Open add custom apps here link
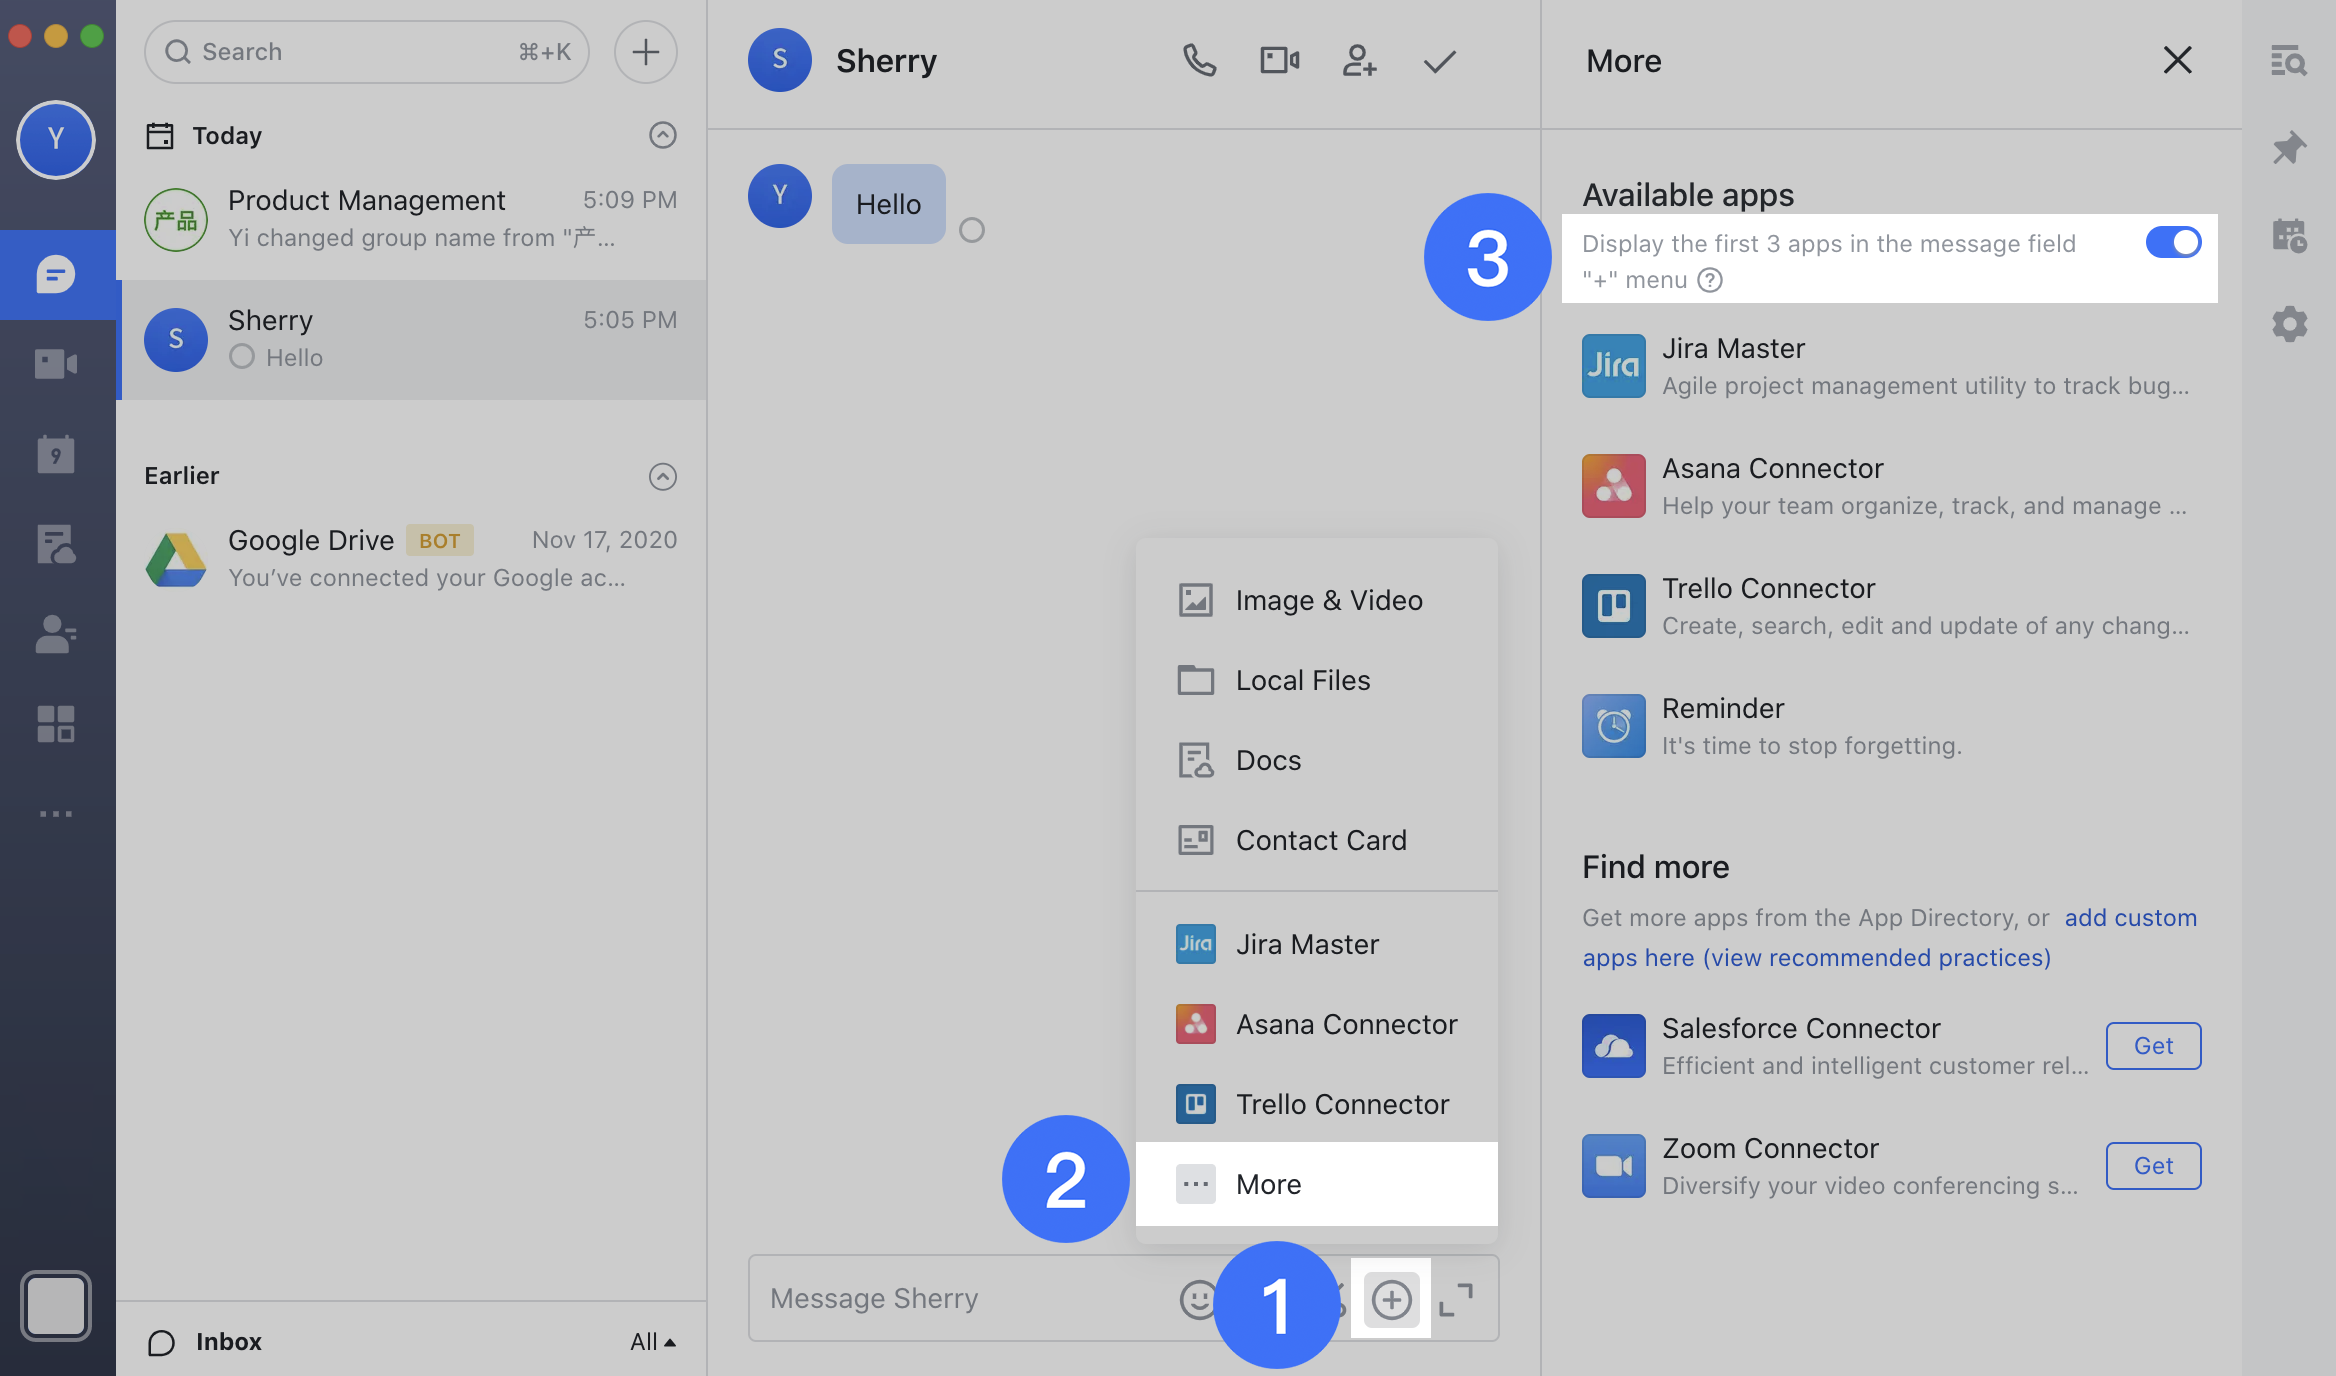This screenshot has height=1376, width=2336. coord(2130,918)
